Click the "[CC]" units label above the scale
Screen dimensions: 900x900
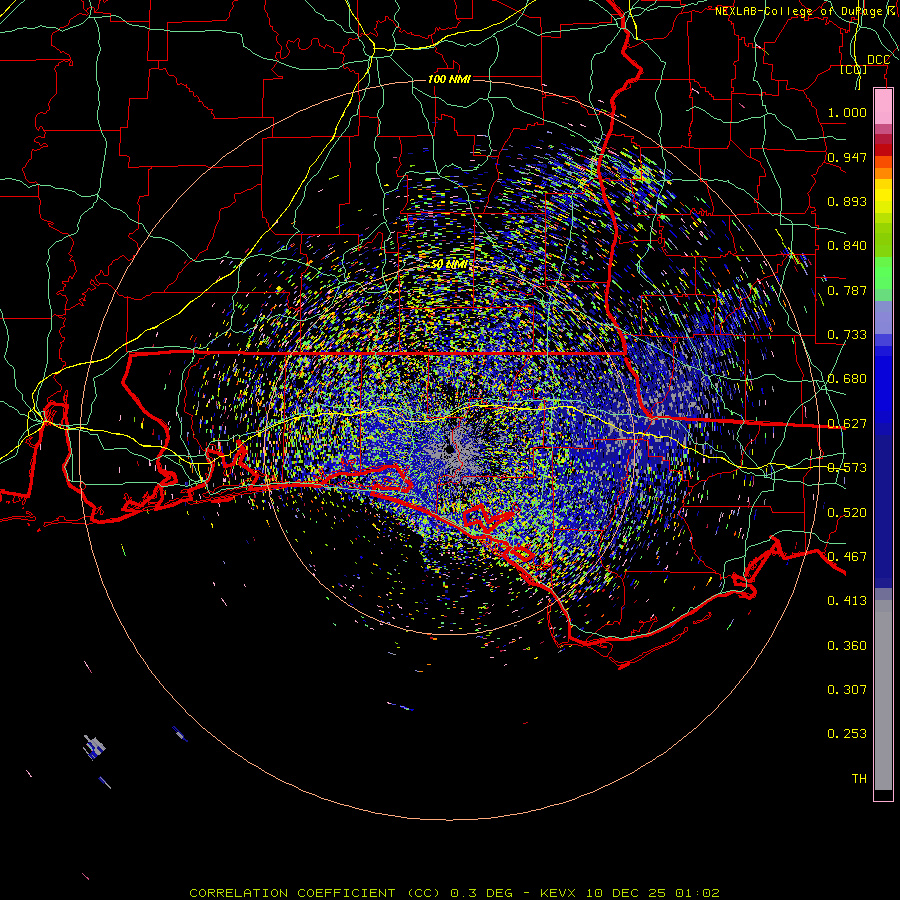click(854, 70)
